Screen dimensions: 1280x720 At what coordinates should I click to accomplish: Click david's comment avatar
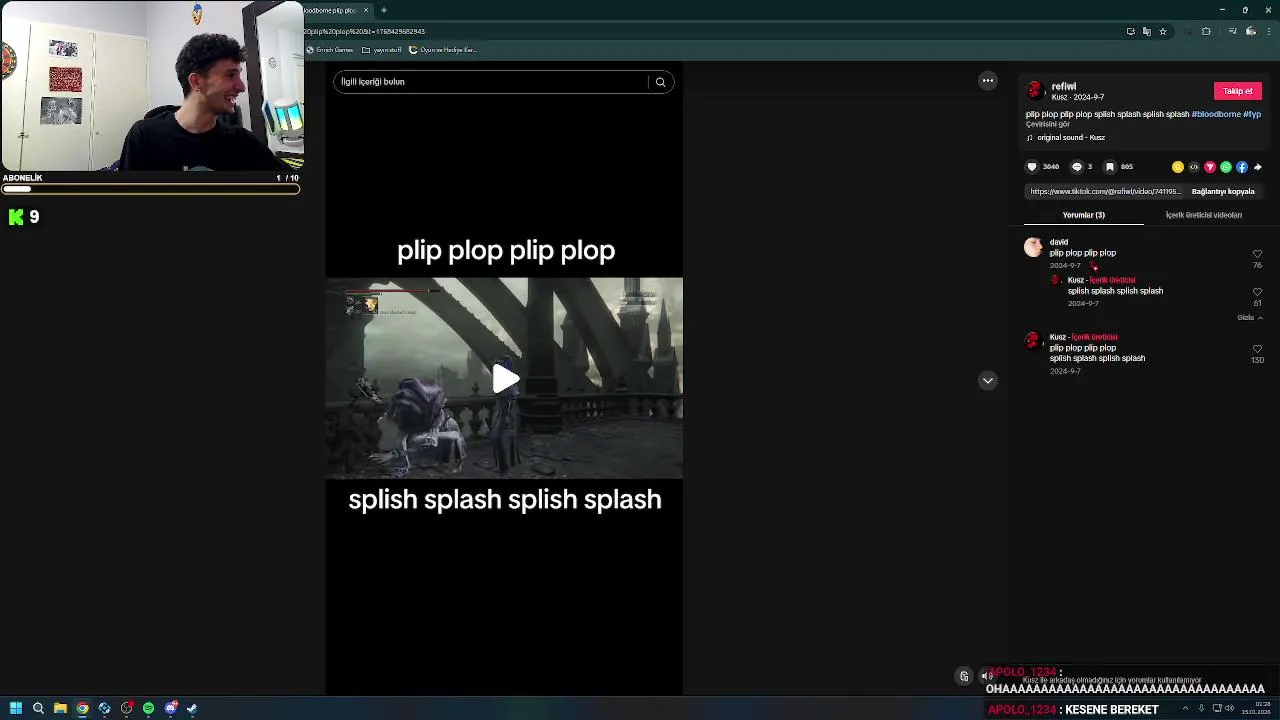coord(1033,247)
